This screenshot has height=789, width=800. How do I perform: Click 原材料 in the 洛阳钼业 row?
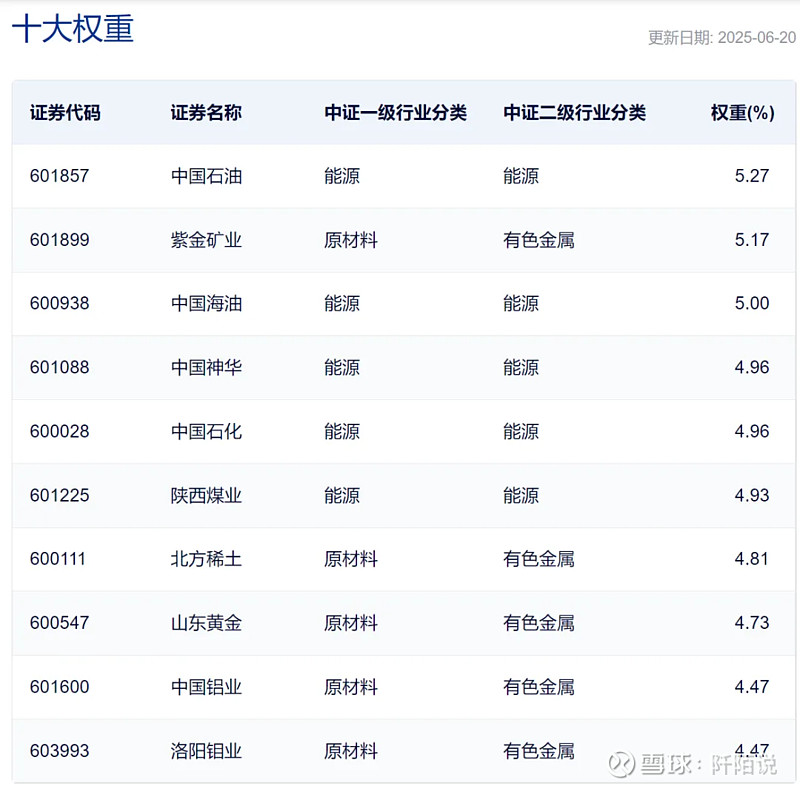pos(351,751)
